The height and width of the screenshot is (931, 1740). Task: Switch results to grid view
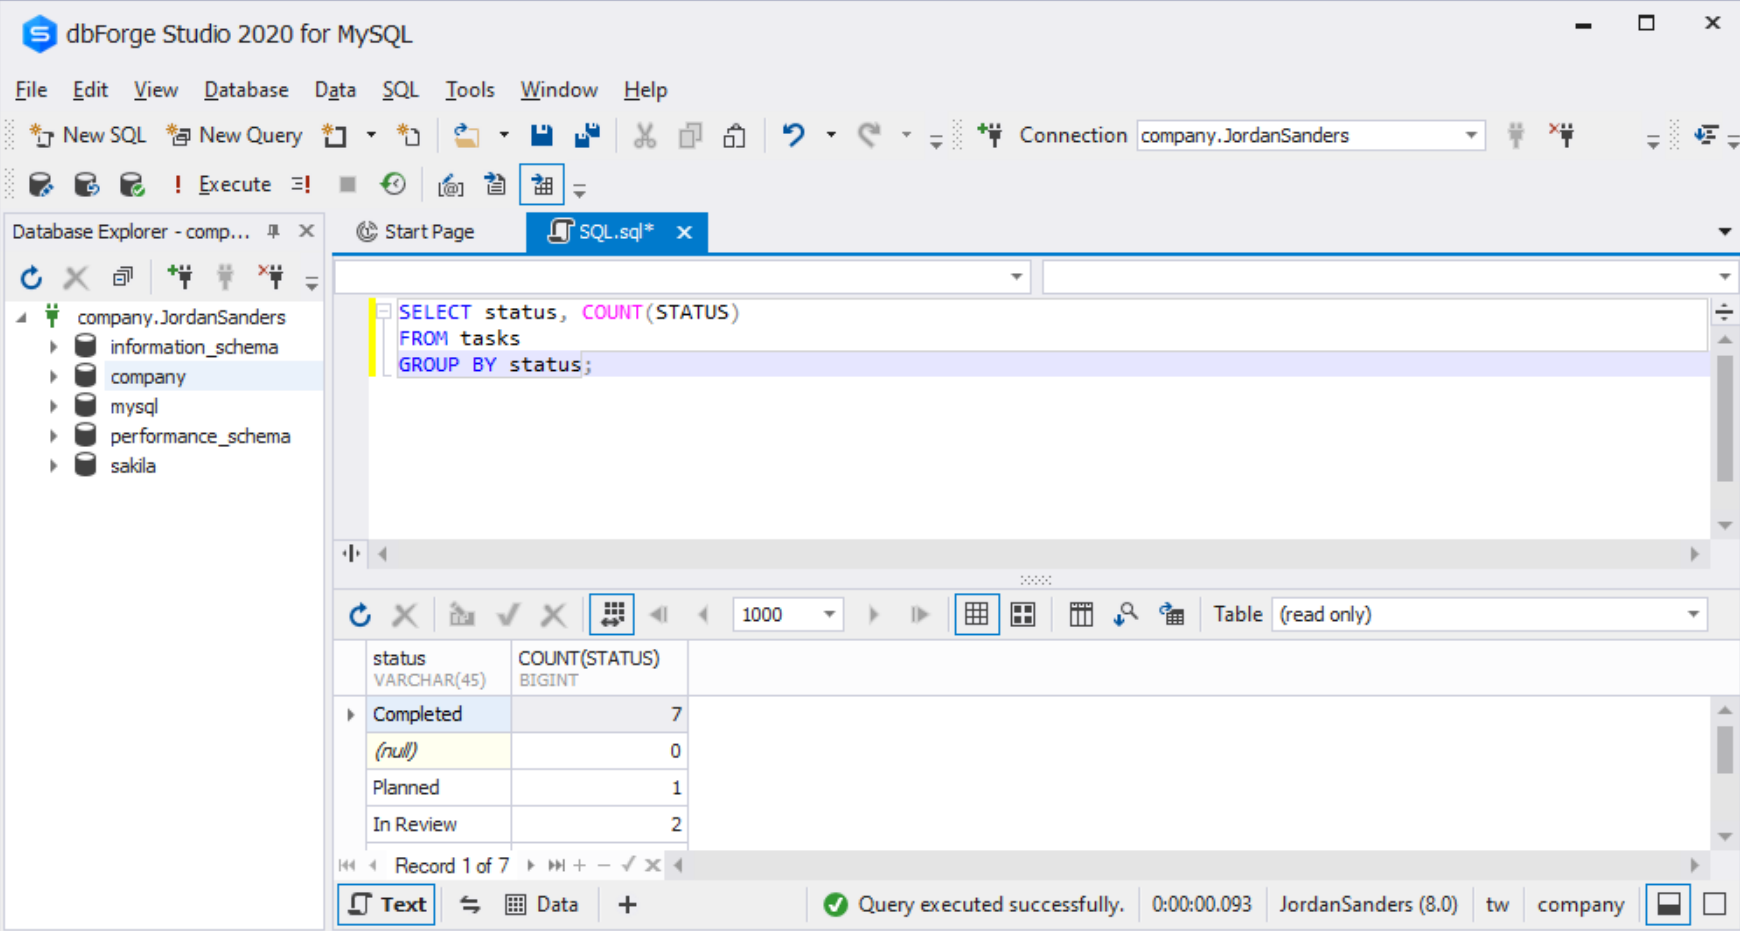(x=977, y=615)
